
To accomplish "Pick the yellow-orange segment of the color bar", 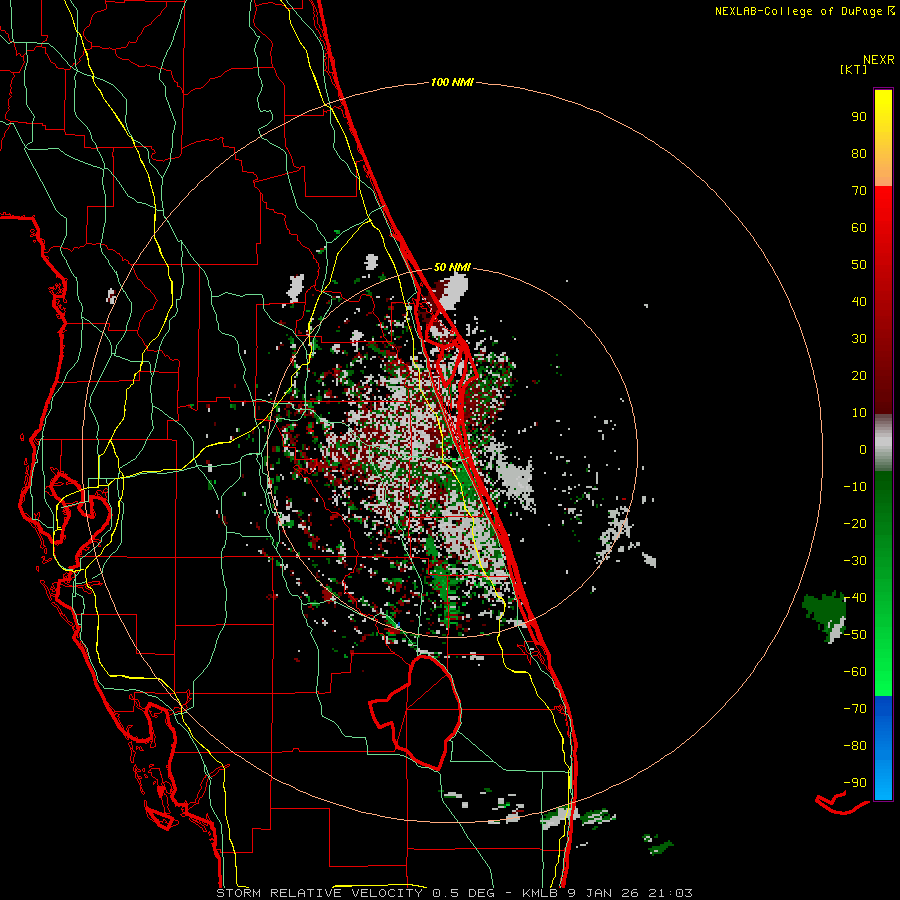I will click(883, 138).
